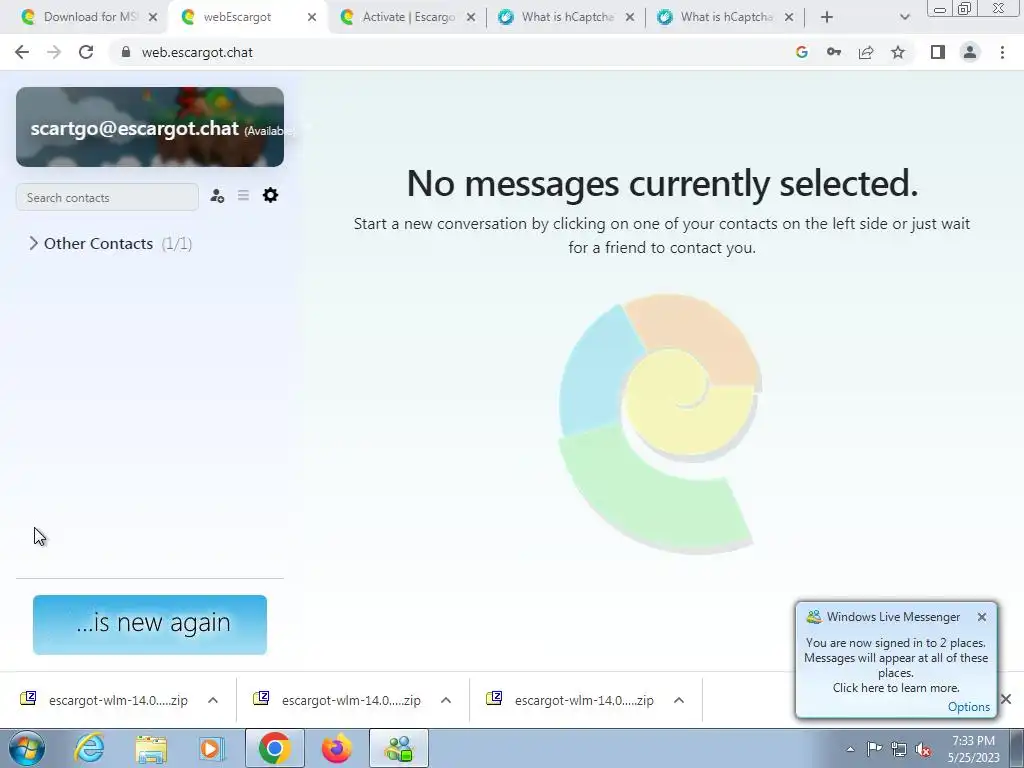The width and height of the screenshot is (1024, 768).
Task: Close the Download for MSN tab
Action: pyautogui.click(x=153, y=17)
